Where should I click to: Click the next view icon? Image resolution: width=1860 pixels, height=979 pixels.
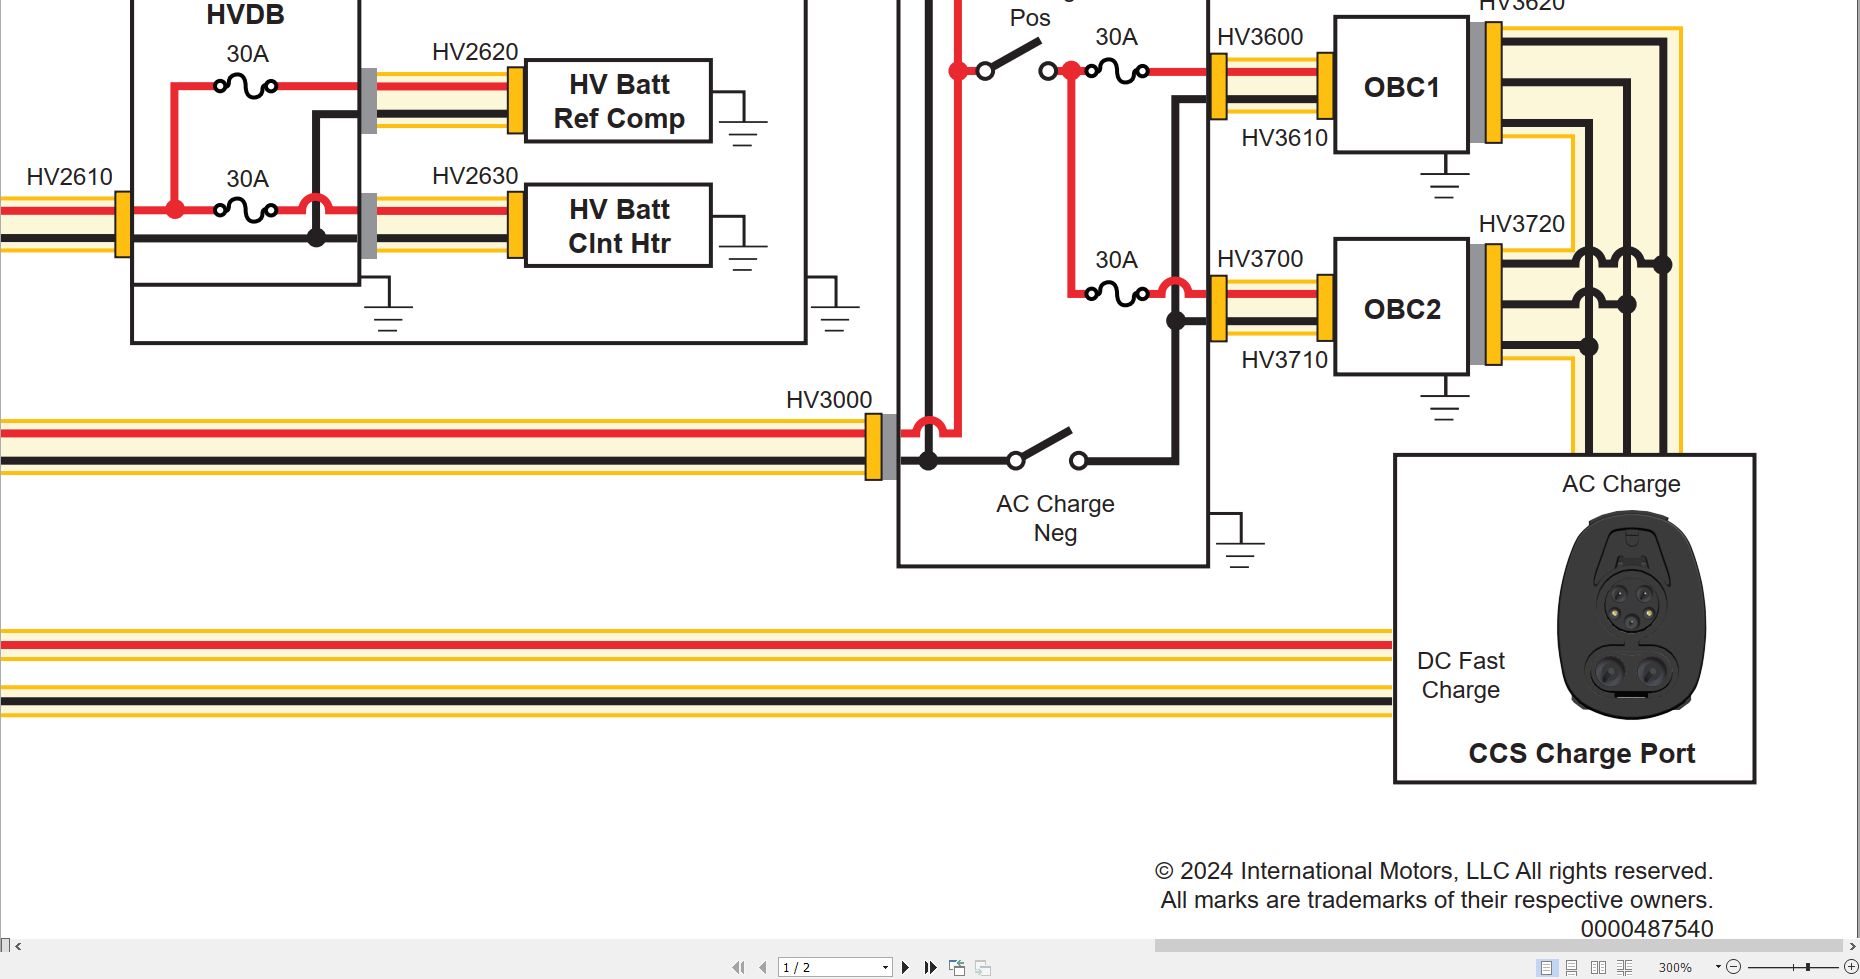pyautogui.click(x=983, y=967)
